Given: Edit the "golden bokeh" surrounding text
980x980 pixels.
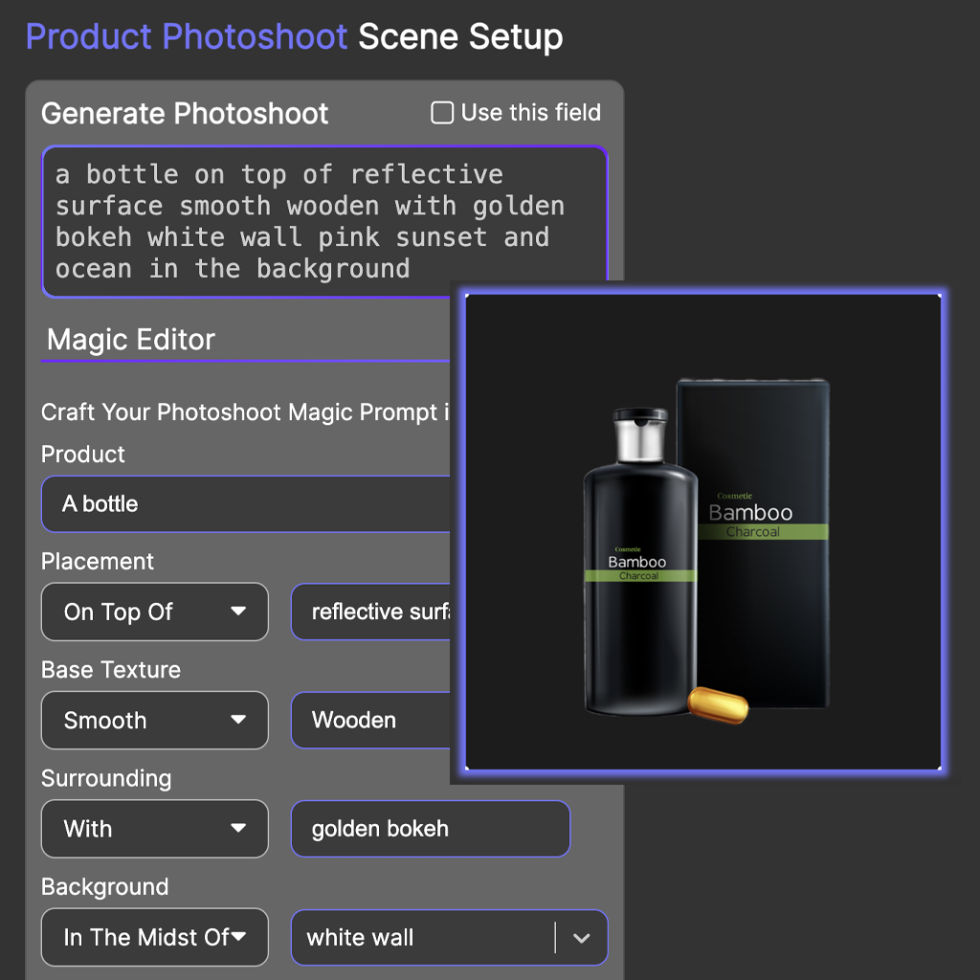Looking at the screenshot, I should [x=430, y=829].
